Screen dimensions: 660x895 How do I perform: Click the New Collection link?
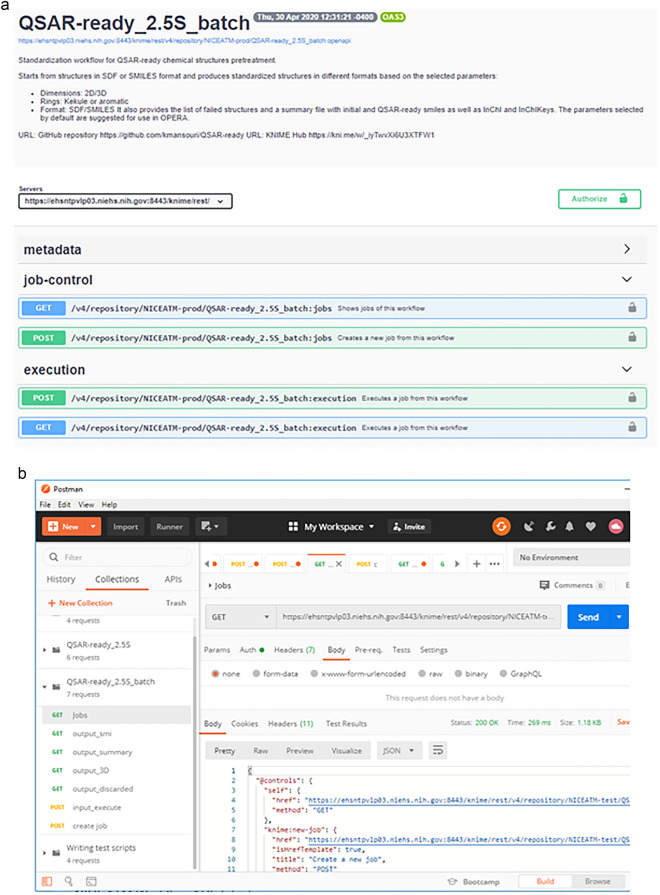click(x=81, y=603)
